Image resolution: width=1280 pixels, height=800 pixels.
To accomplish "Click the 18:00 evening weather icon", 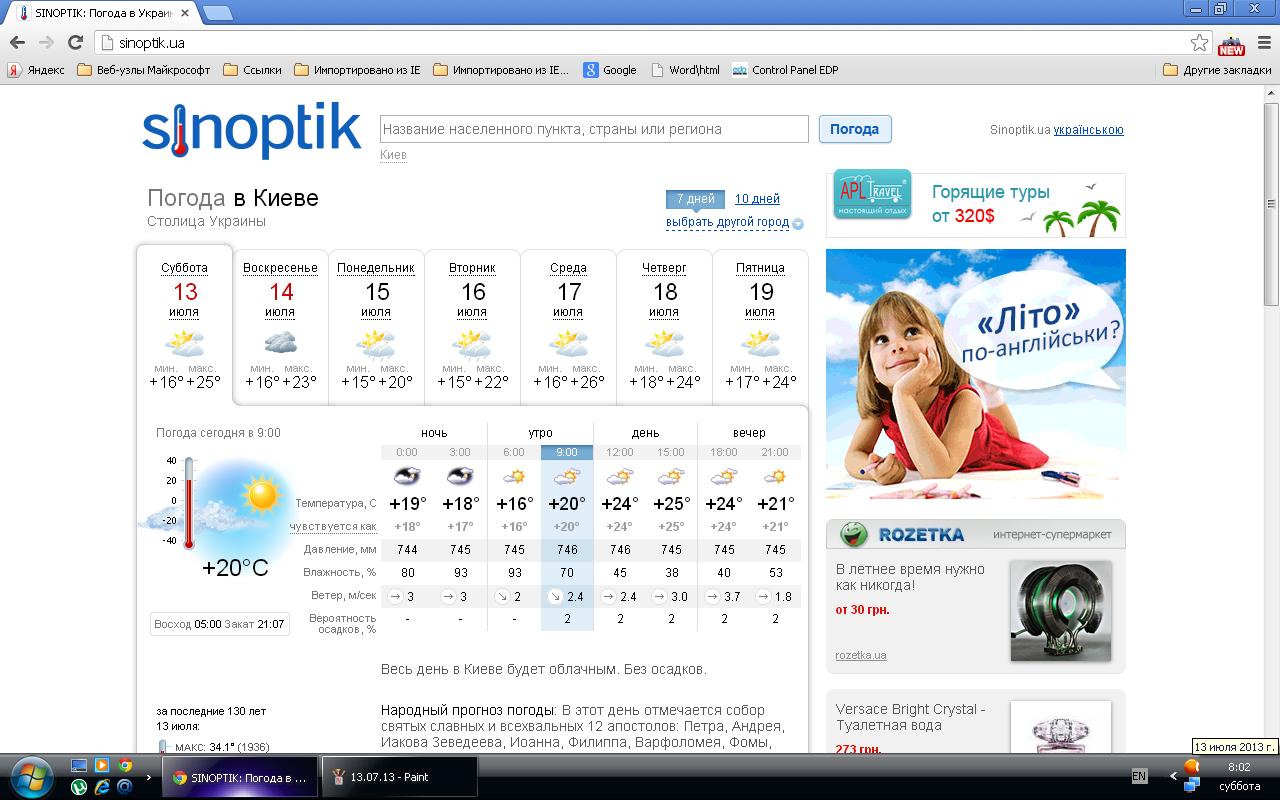I will coord(724,476).
